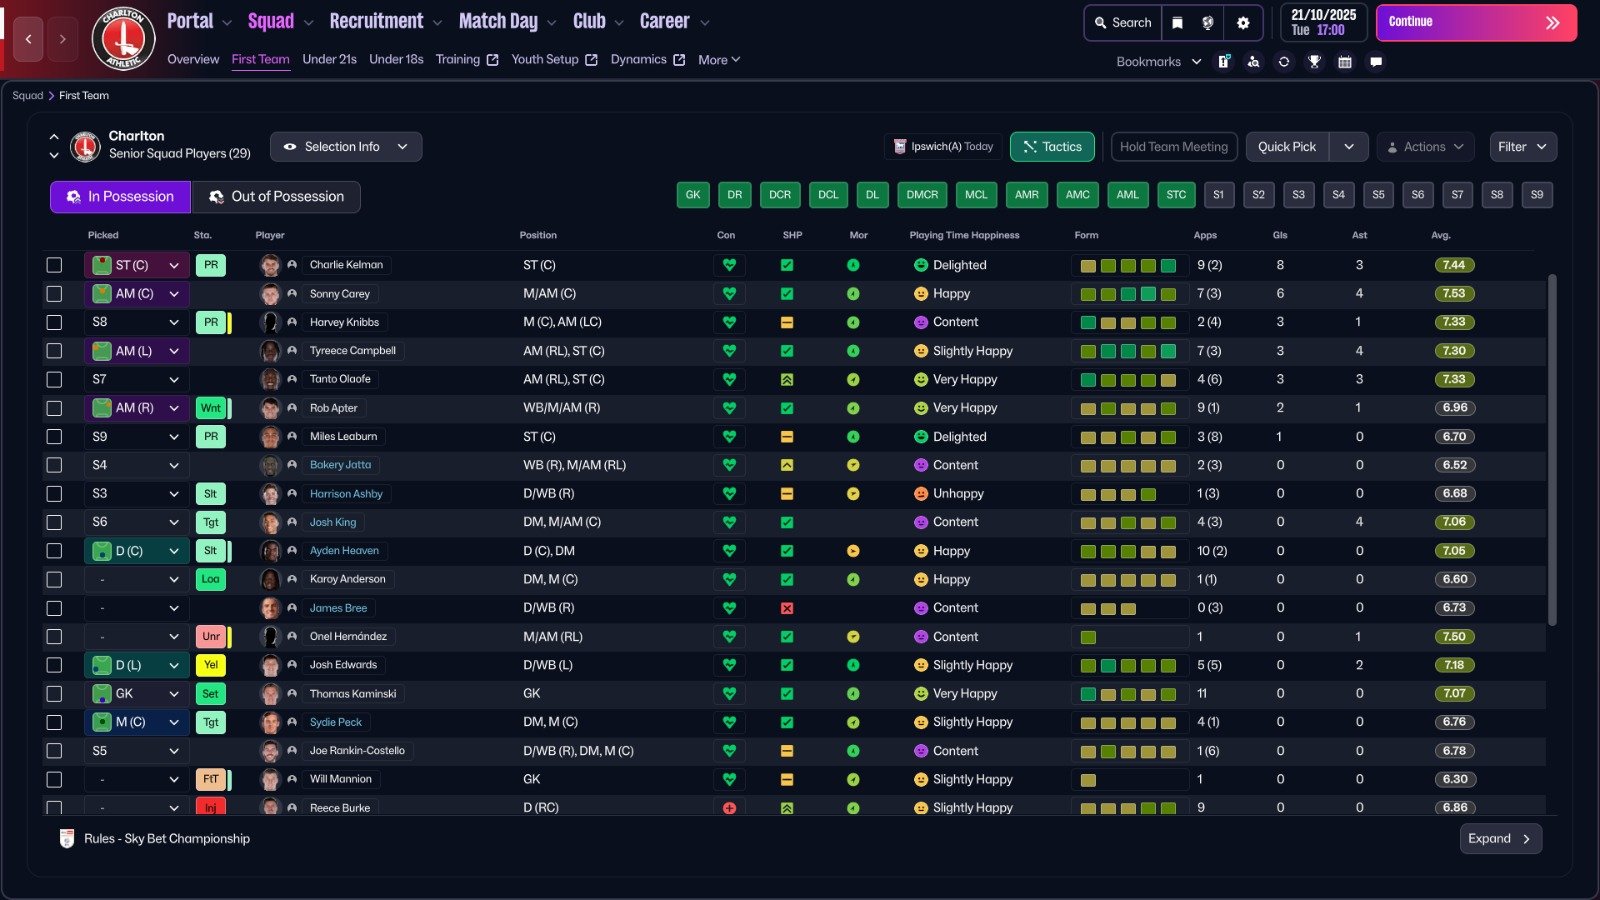This screenshot has width=1600, height=900.
Task: Click the green STC position badge
Action: point(1176,195)
